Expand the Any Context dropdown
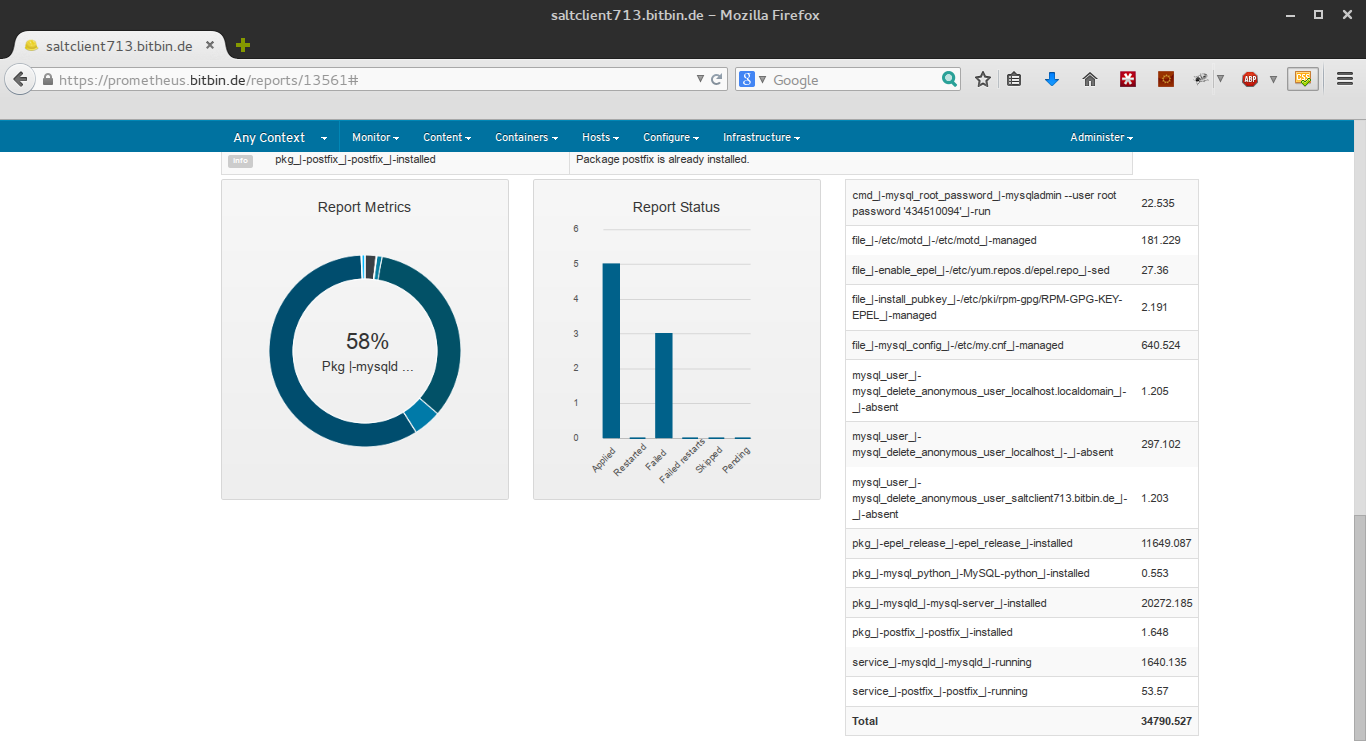The height and width of the screenshot is (741, 1366). [x=280, y=138]
